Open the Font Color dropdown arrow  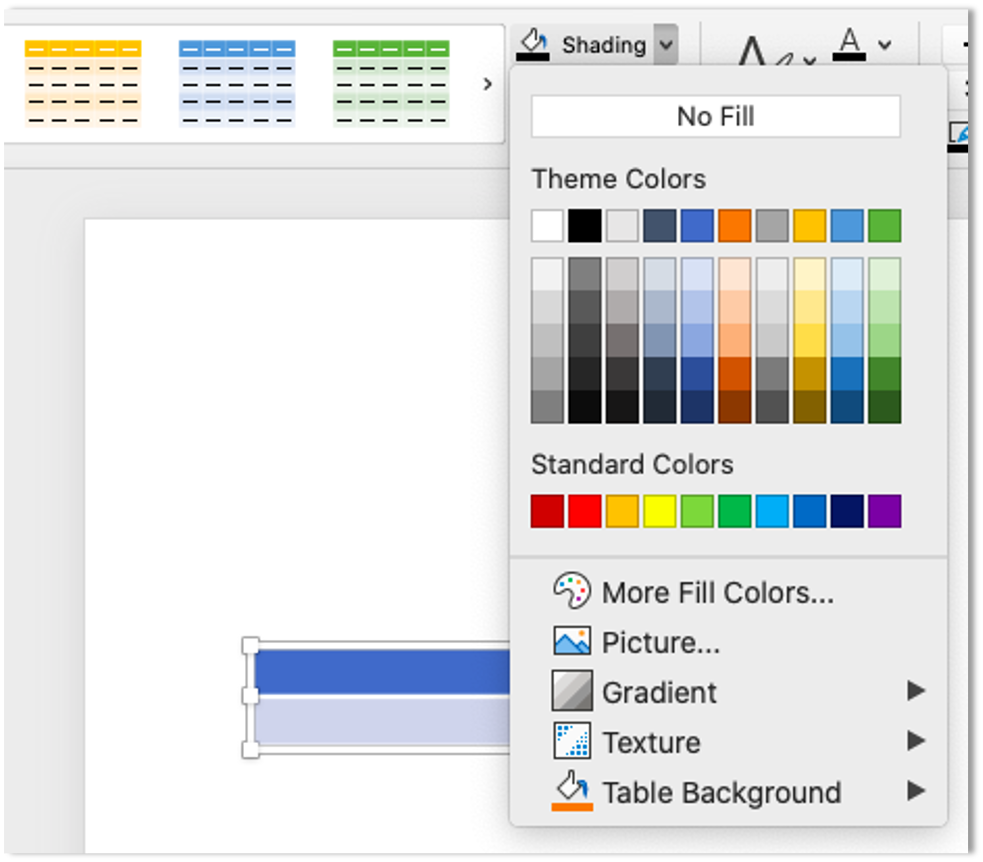pos(883,44)
